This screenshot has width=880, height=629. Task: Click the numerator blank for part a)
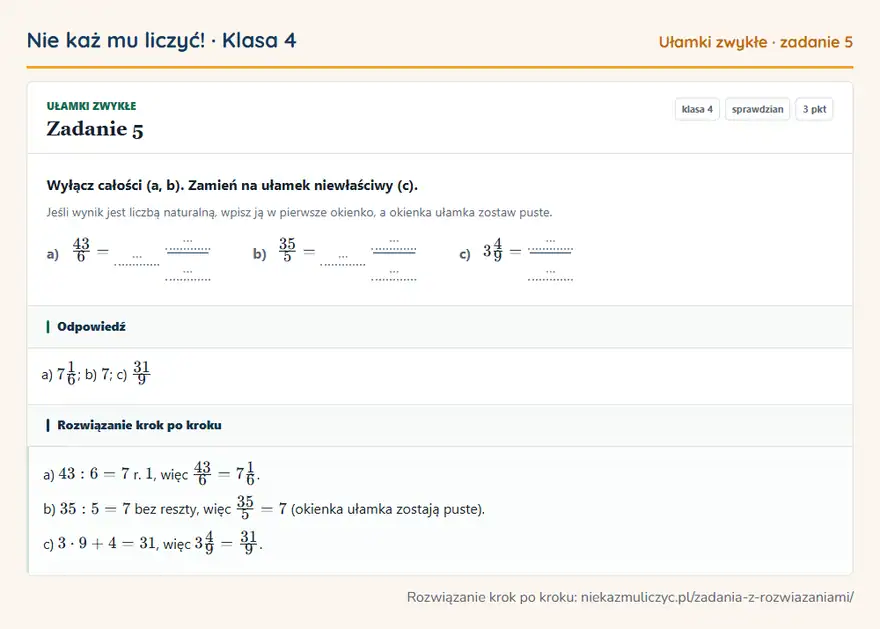pyautogui.click(x=188, y=244)
